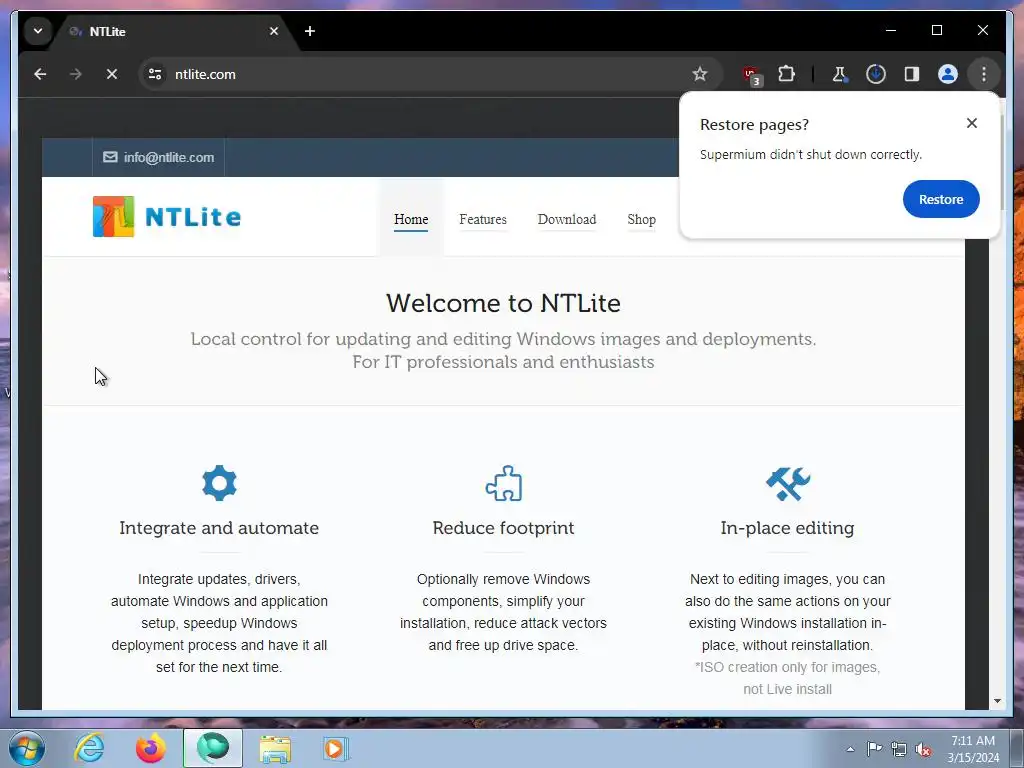Maximize the browser window
The image size is (1024, 768).
pyautogui.click(x=936, y=31)
